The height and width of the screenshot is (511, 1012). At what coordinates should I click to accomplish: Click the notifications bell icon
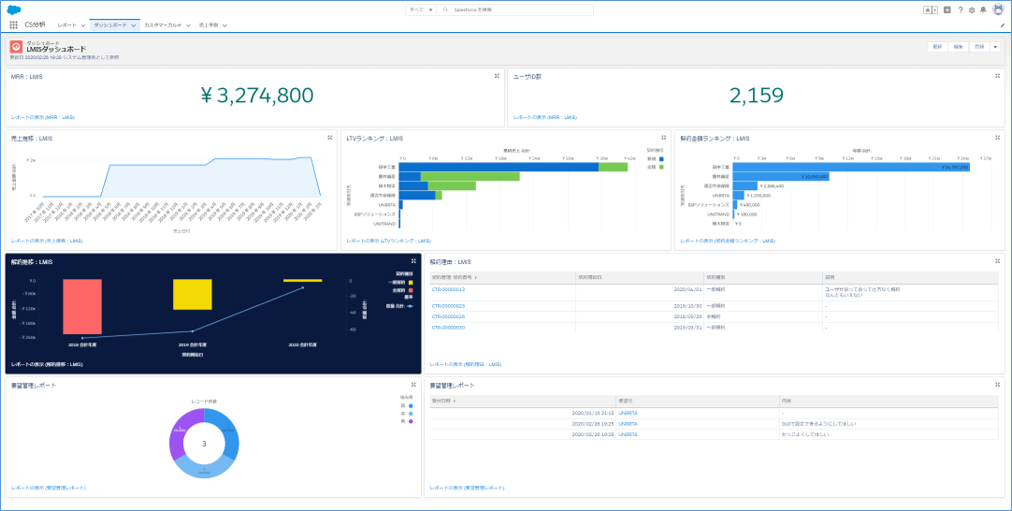(983, 10)
